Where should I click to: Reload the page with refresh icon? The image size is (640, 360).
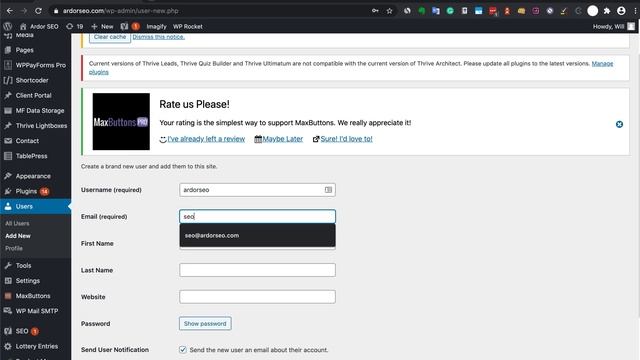(x=38, y=11)
